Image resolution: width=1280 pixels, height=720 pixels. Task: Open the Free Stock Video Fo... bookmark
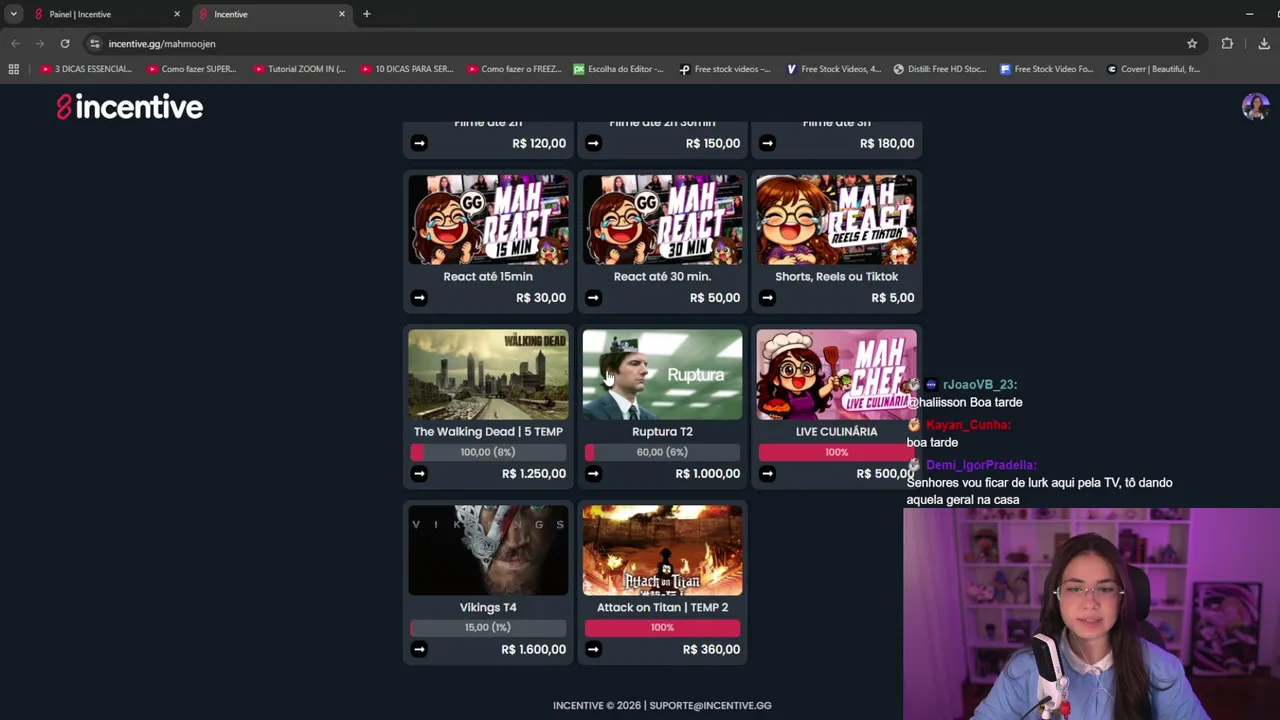click(x=1047, y=69)
